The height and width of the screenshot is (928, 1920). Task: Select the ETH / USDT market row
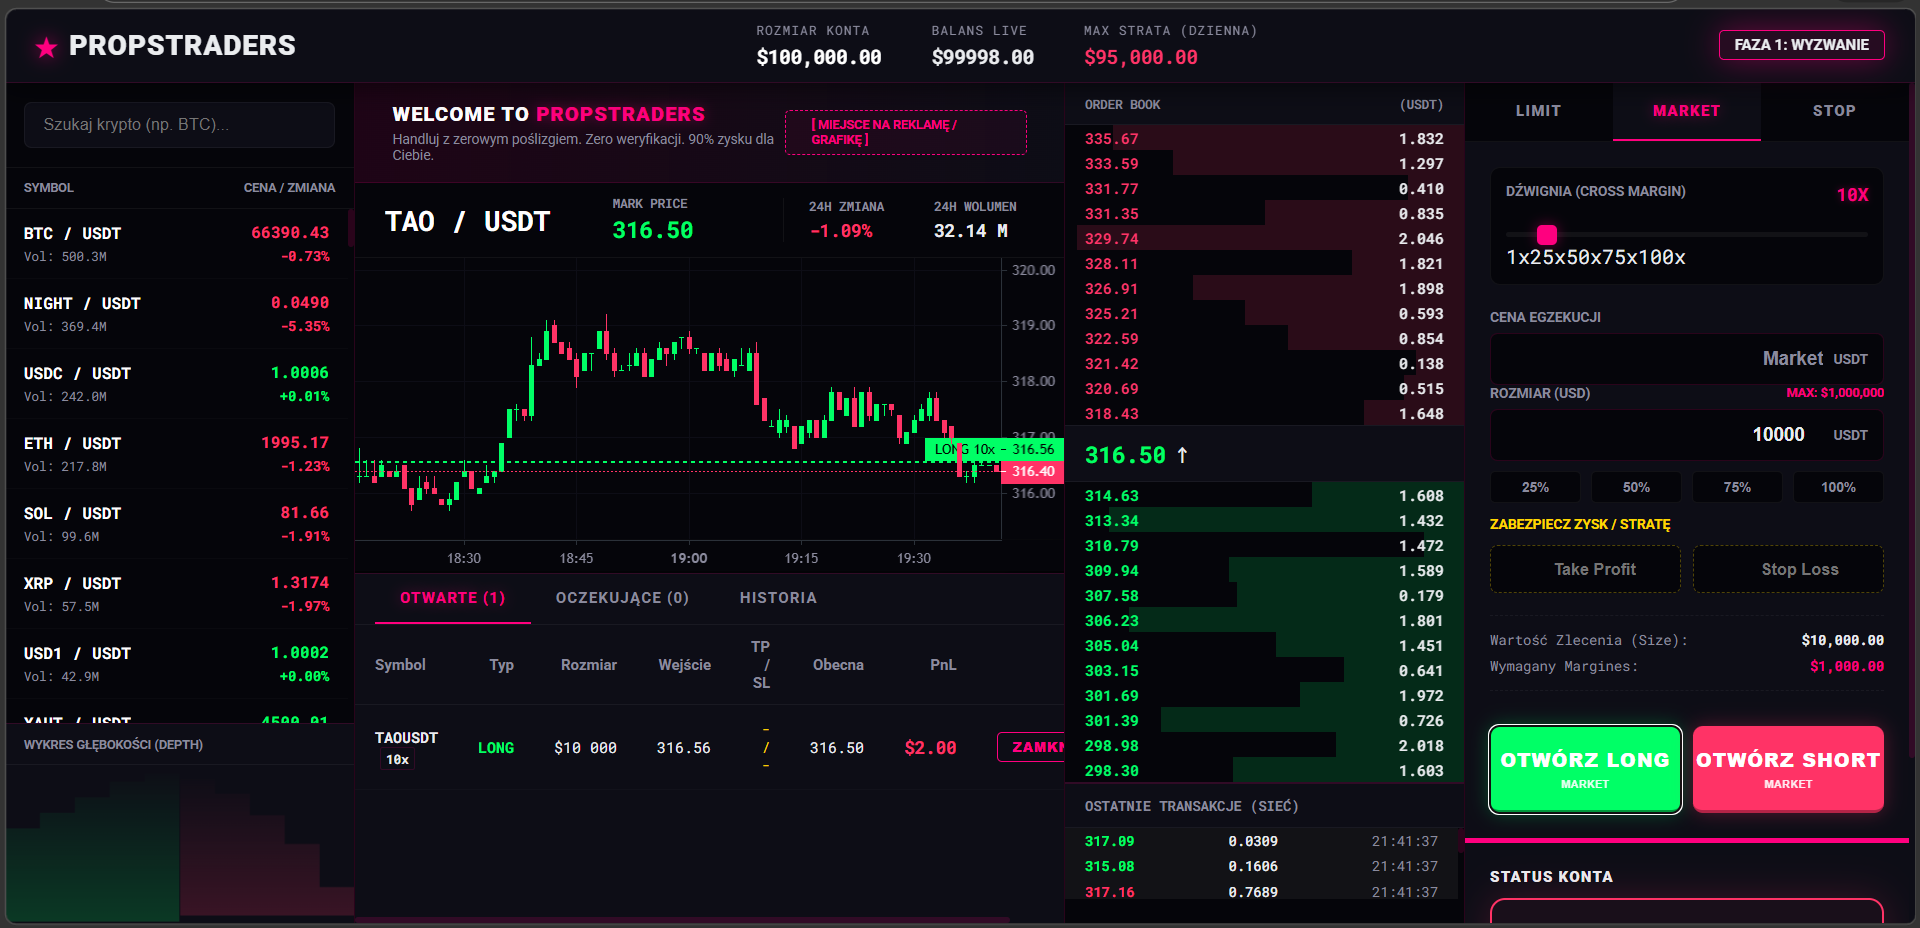177,453
